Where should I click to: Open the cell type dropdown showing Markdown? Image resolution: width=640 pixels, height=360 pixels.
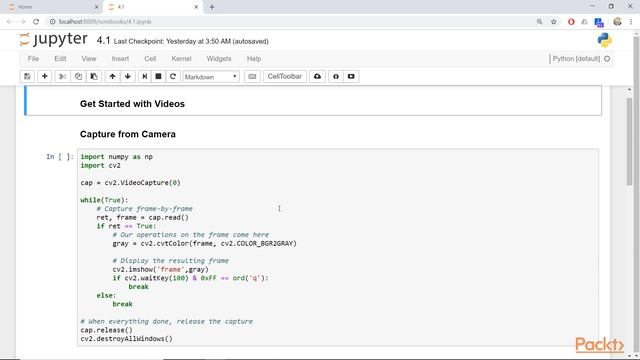click(x=211, y=76)
